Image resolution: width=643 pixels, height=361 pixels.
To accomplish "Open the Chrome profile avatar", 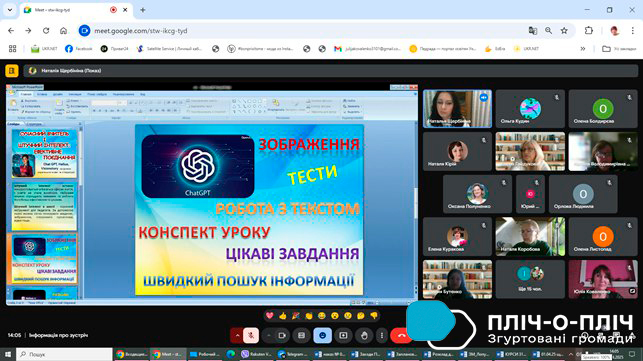I will pos(614,31).
